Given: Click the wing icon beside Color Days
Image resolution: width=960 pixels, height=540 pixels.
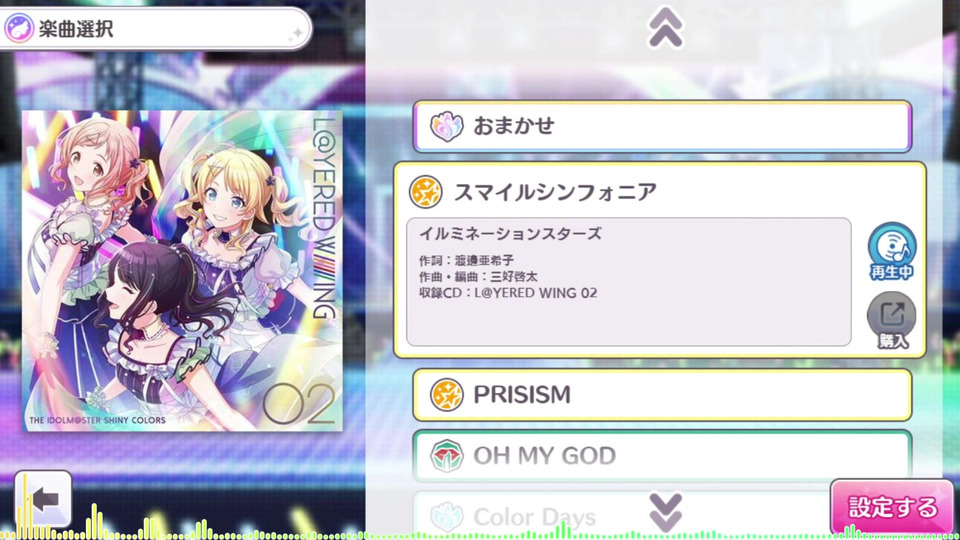Looking at the screenshot, I should point(446,516).
